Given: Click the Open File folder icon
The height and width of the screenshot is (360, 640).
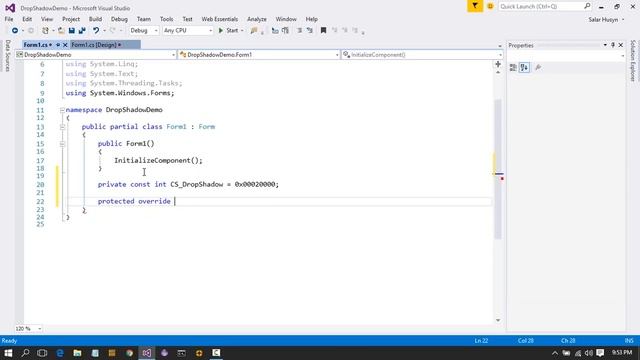Looking at the screenshot, I should (61, 31).
